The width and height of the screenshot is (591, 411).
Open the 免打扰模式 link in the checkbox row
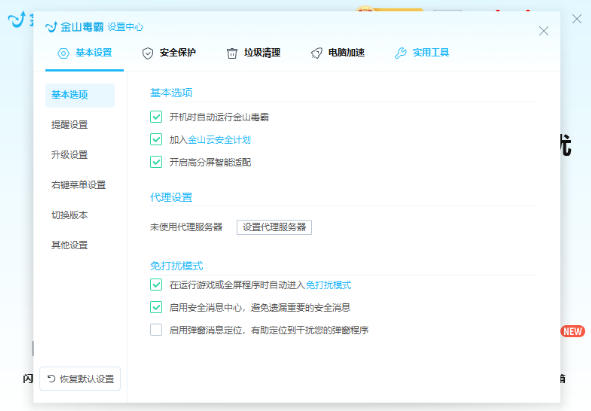click(328, 285)
